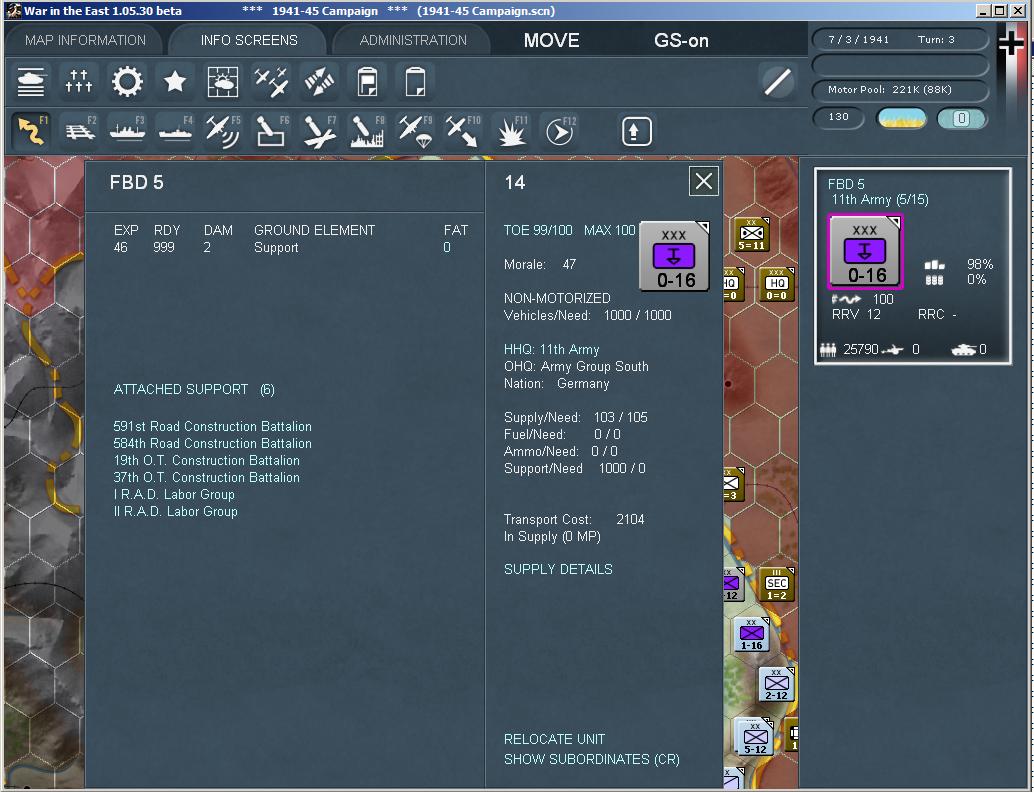Click the FBD 5 counter in the right panel
Image resolution: width=1034 pixels, height=792 pixels.
pyautogui.click(x=865, y=251)
